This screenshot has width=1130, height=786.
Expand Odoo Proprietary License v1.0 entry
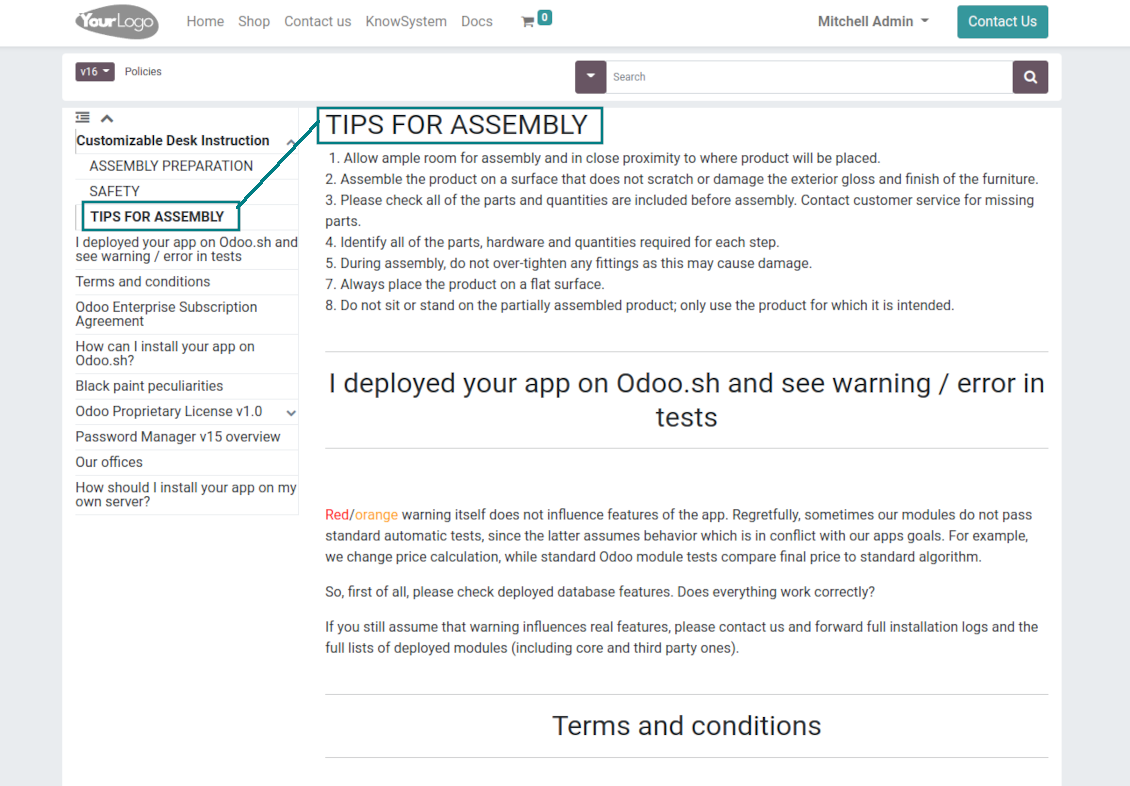click(291, 413)
